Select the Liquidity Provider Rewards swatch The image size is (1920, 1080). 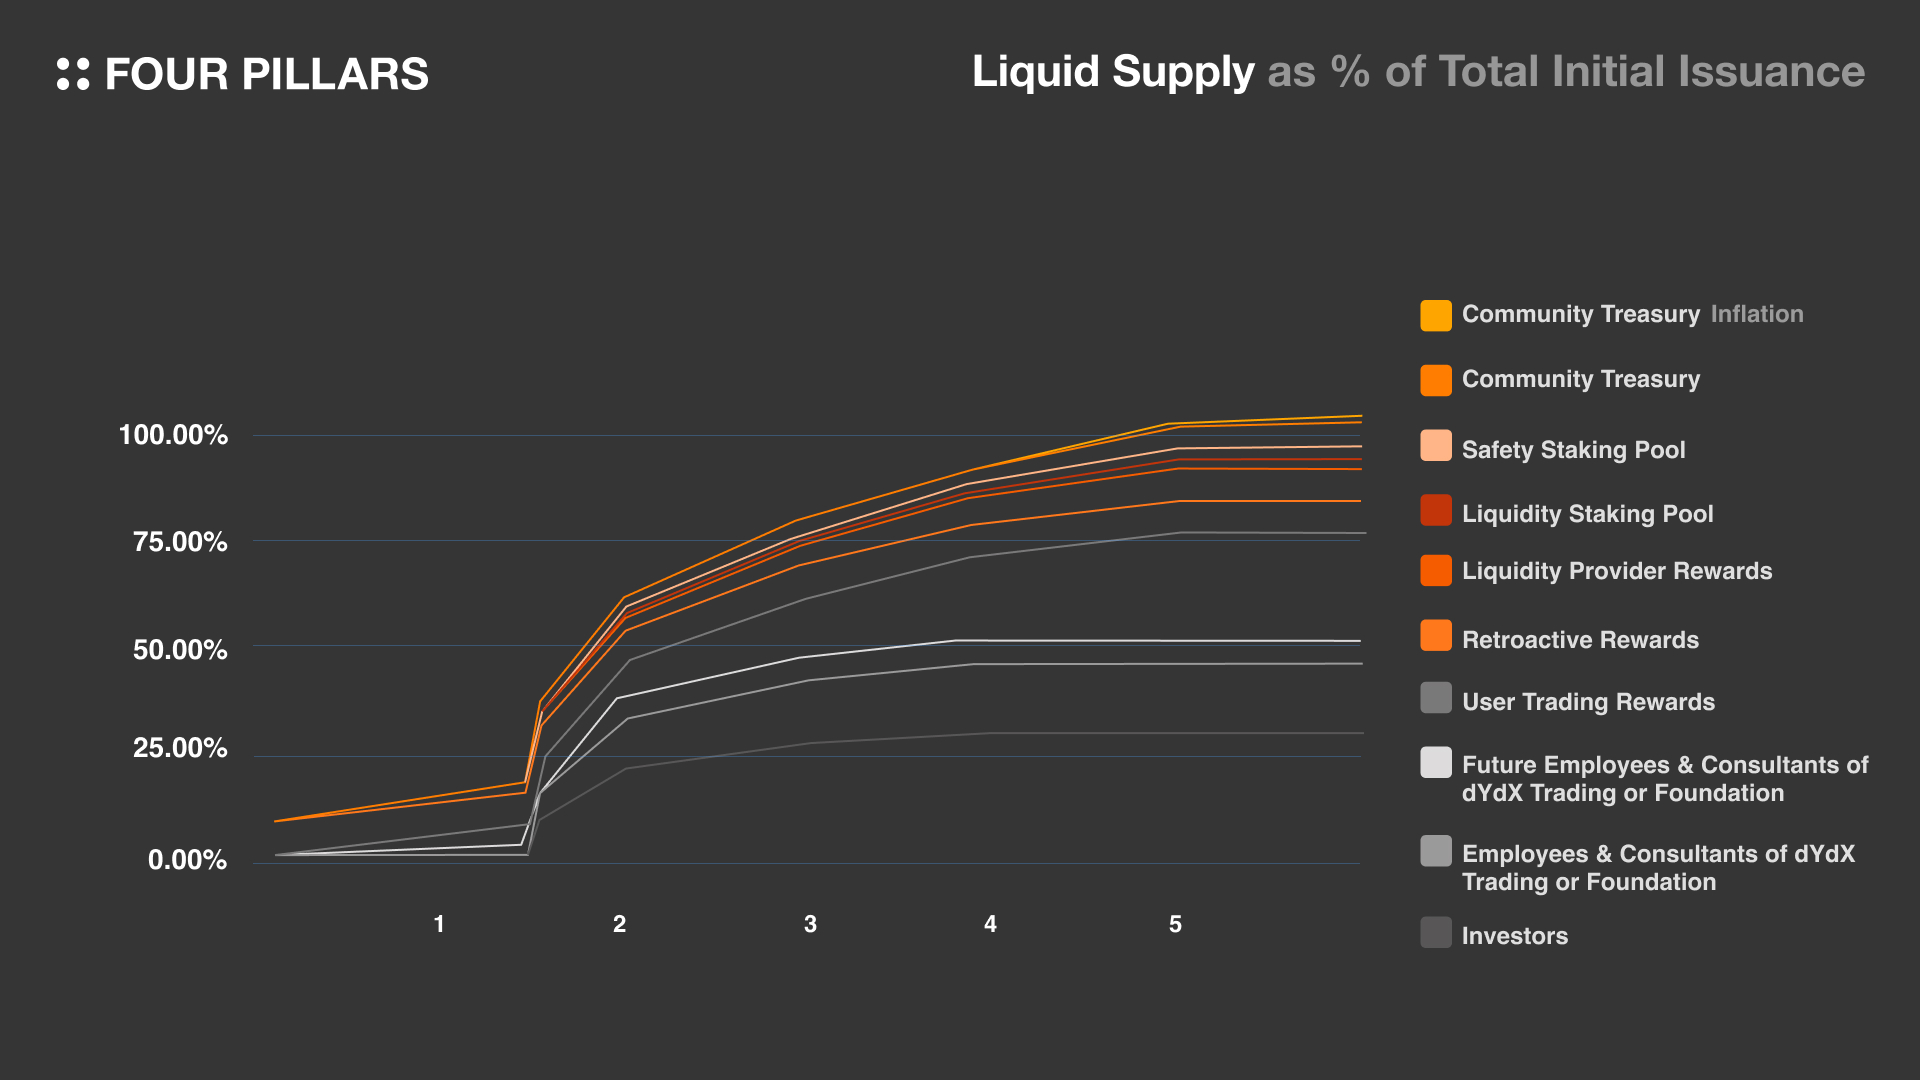pyautogui.click(x=1436, y=570)
